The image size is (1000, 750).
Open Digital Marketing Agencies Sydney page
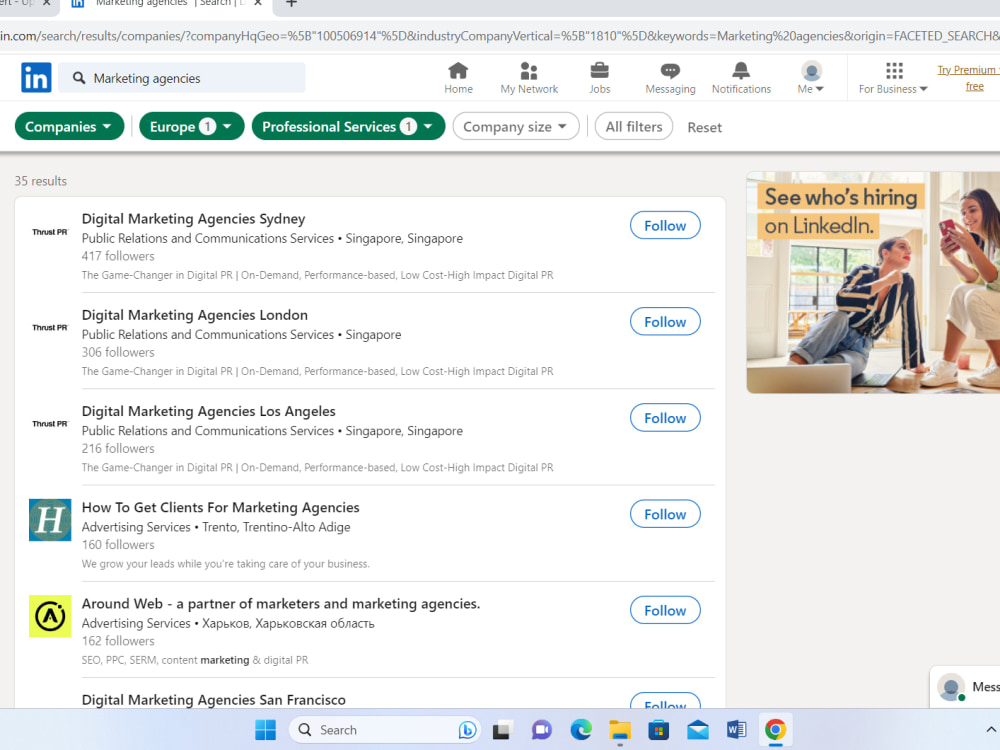[x=193, y=219]
